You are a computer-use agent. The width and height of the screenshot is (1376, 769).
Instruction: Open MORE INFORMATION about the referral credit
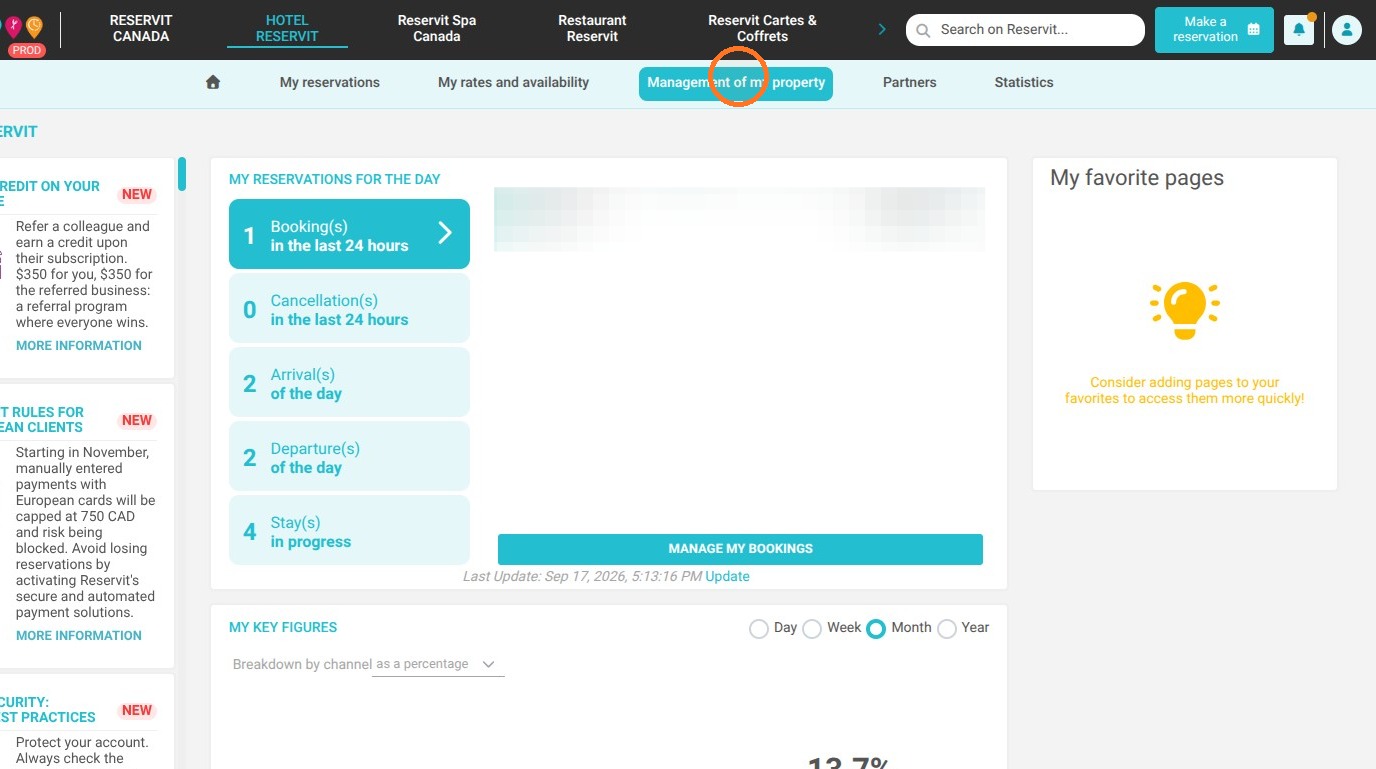coord(79,346)
